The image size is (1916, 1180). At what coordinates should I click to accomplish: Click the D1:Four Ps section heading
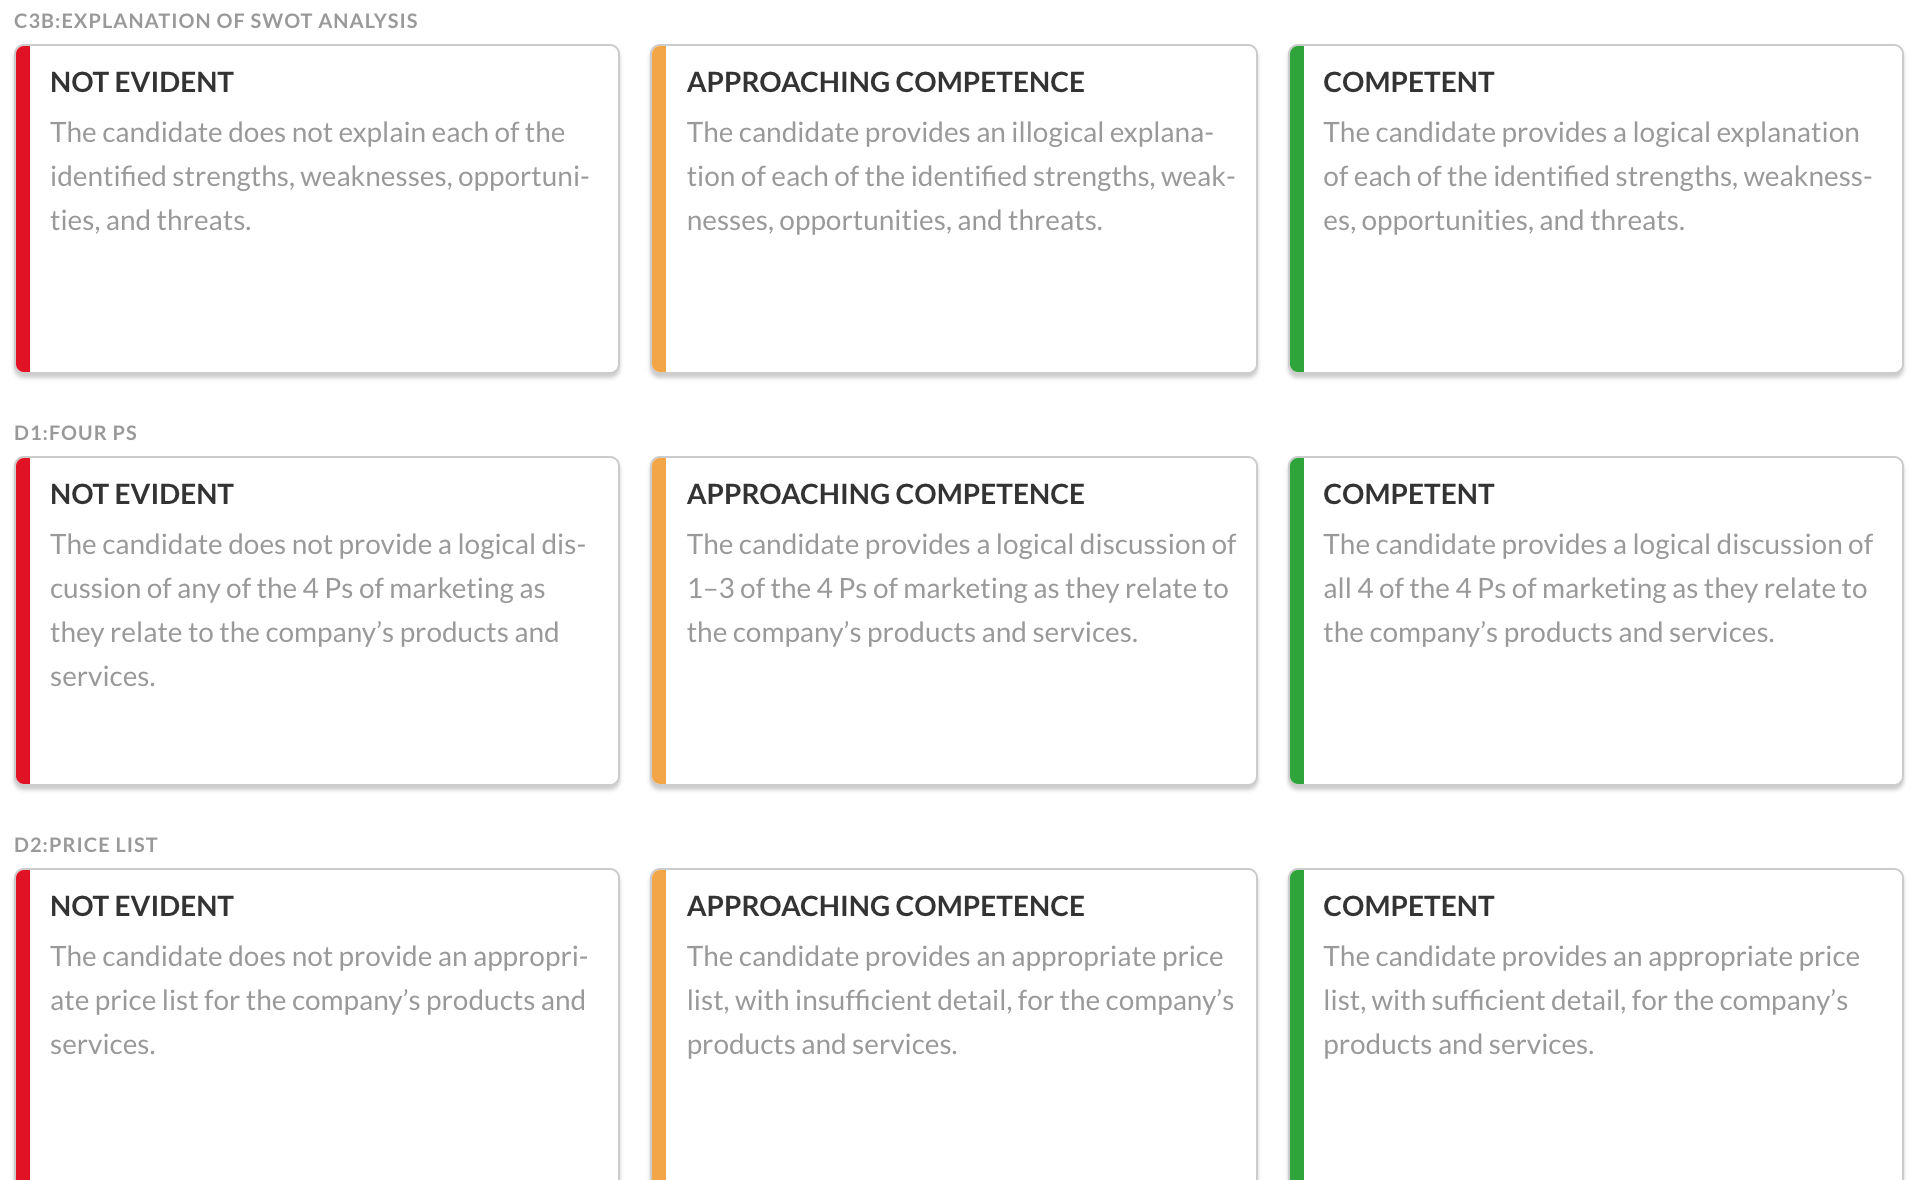(x=76, y=433)
